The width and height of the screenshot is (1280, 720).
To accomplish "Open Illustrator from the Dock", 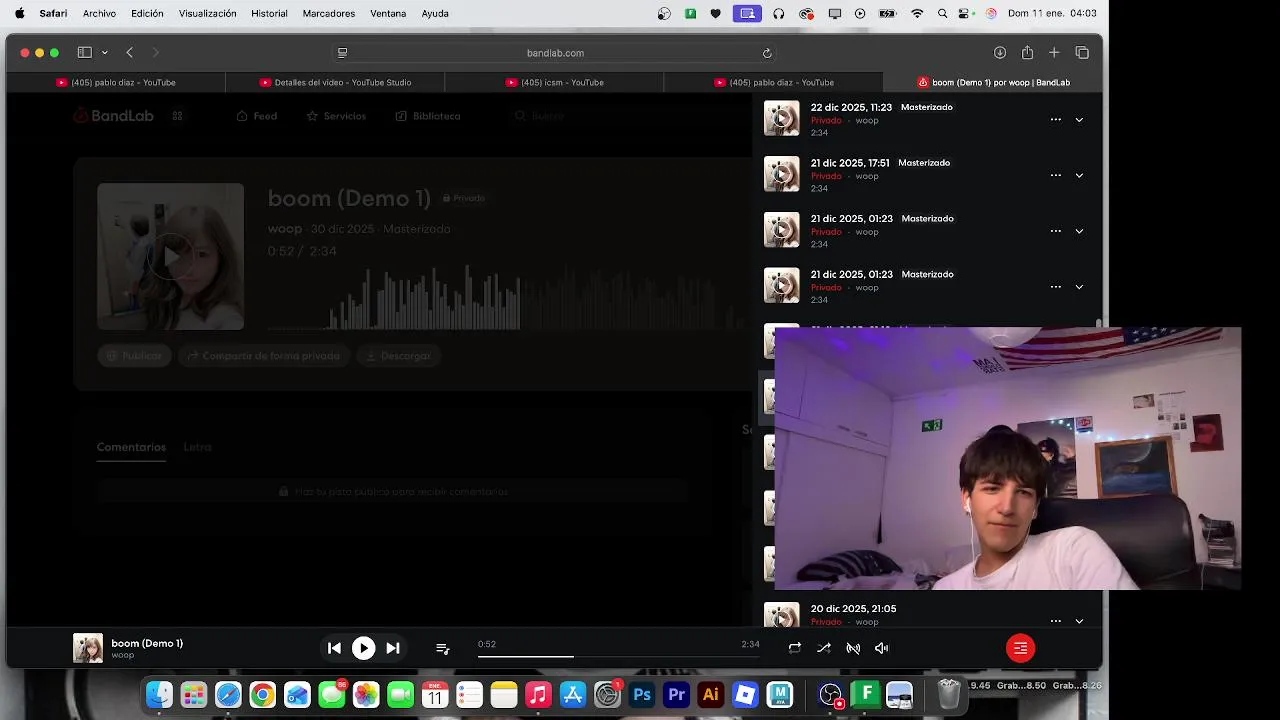I will point(711,694).
